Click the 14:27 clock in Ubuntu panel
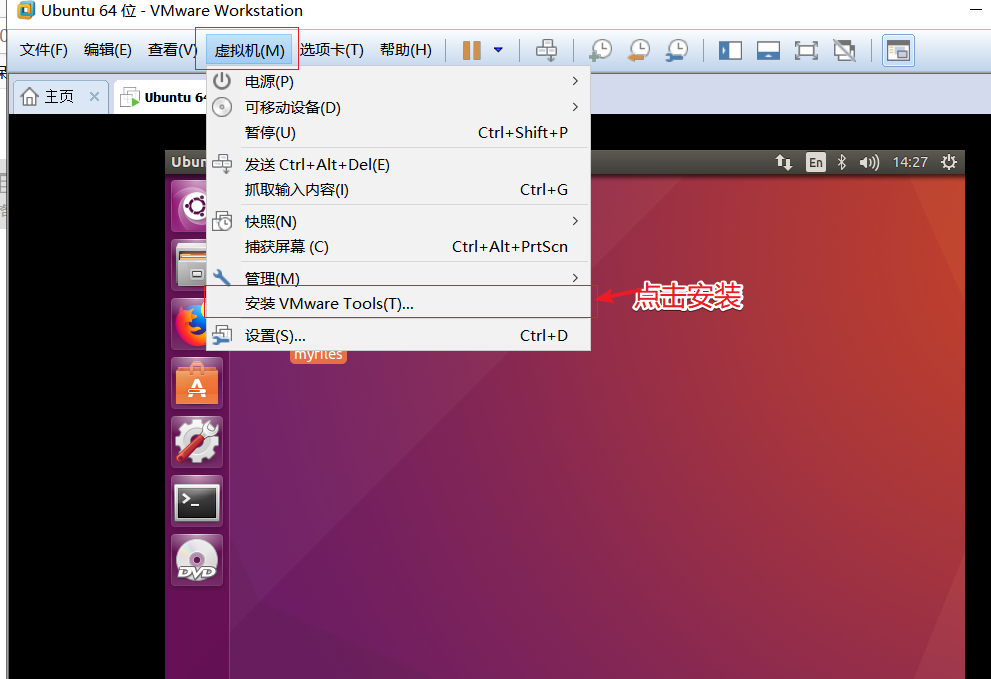The image size is (991, 679). click(910, 162)
